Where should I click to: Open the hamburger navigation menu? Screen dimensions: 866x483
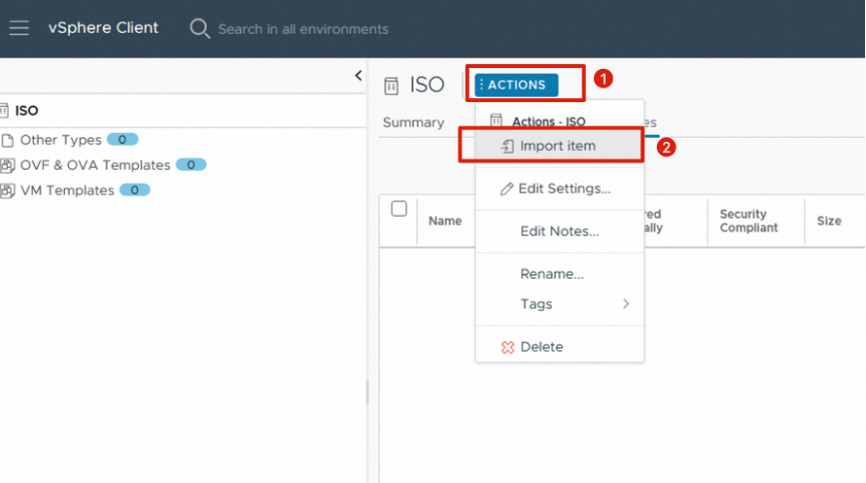pyautogui.click(x=19, y=28)
